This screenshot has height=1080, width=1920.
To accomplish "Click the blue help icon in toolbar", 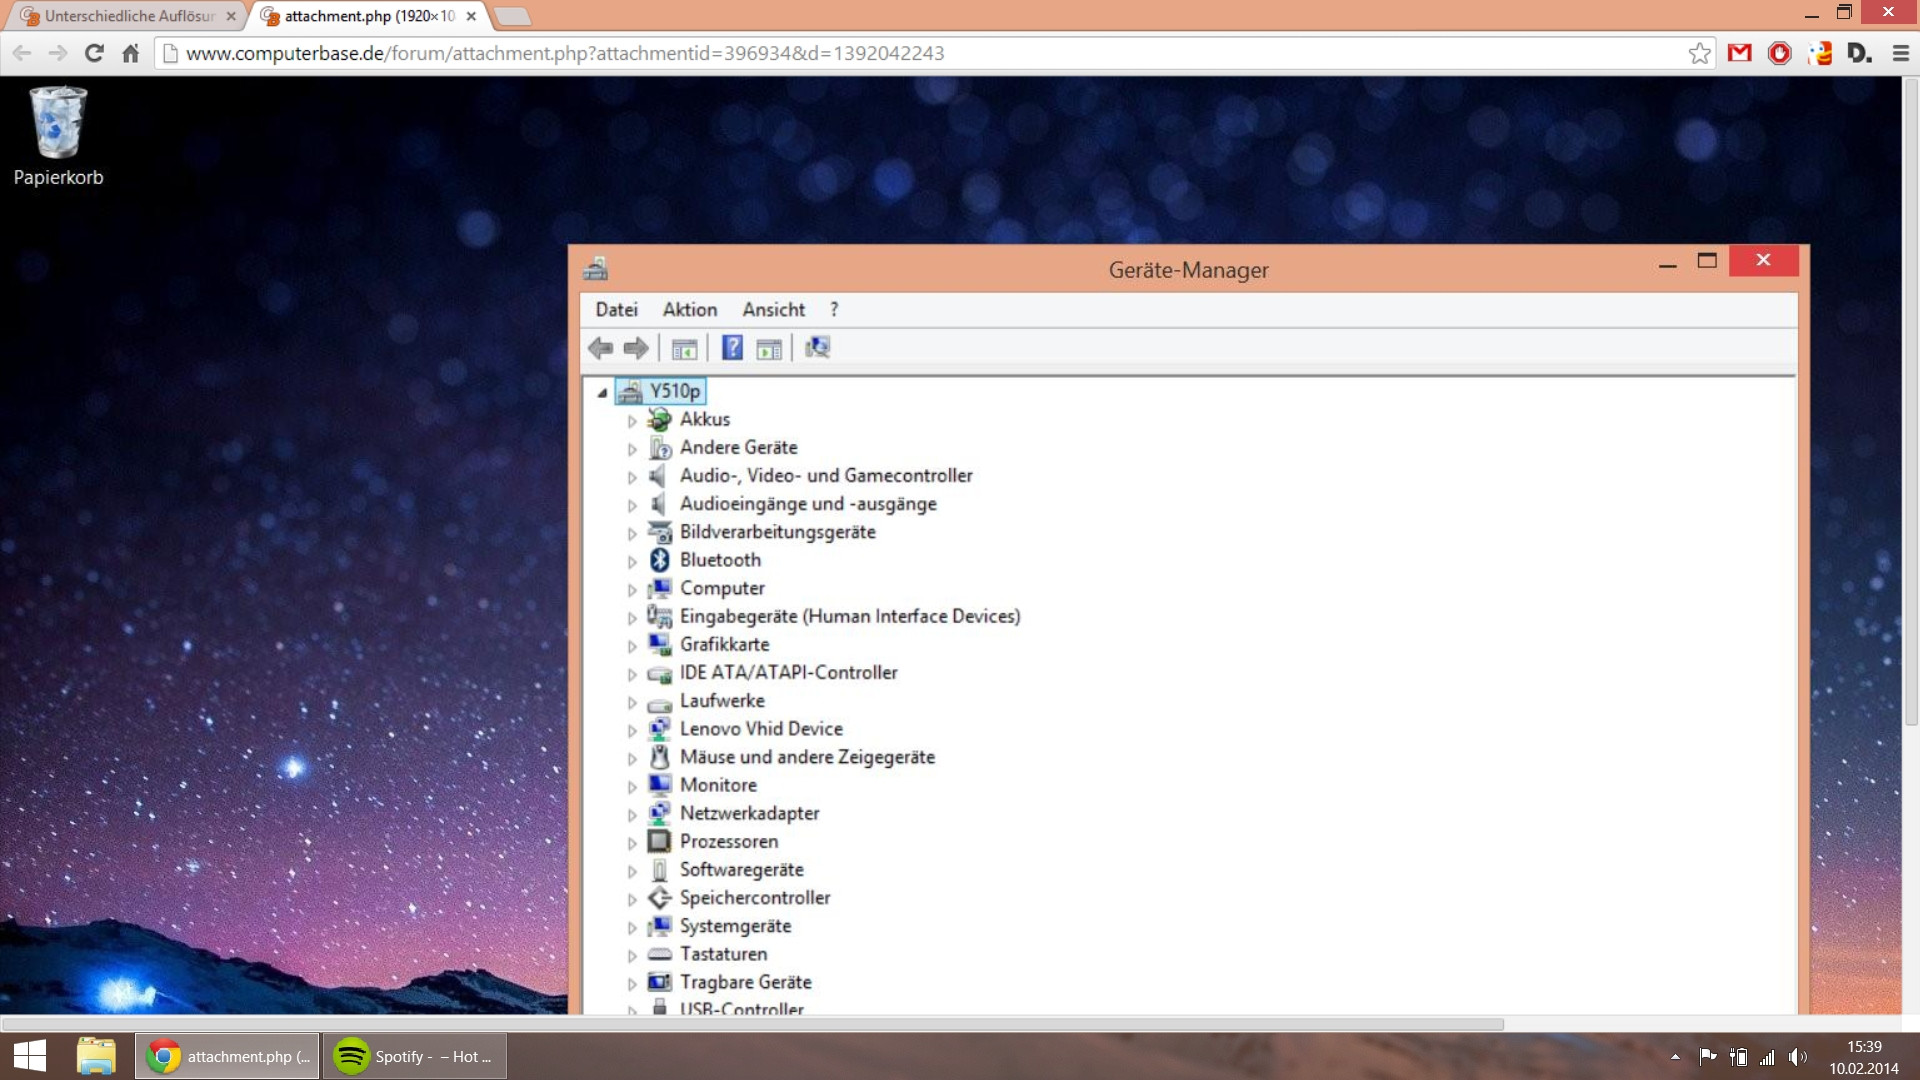I will pos(732,348).
